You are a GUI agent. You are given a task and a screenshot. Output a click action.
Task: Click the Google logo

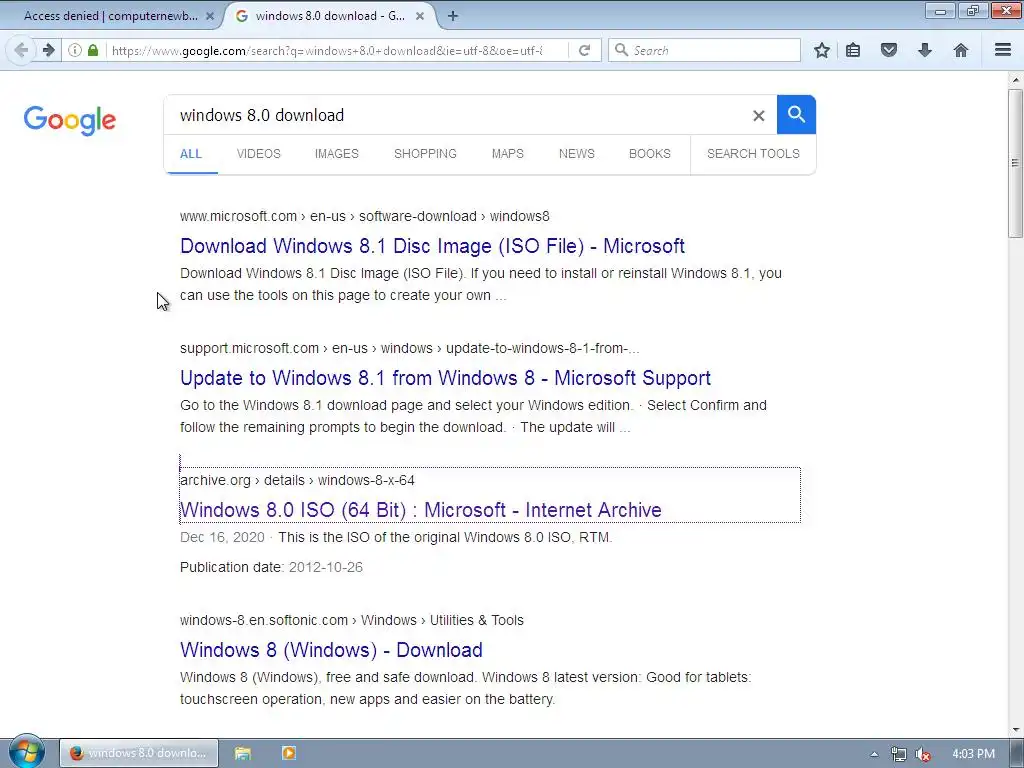coord(70,120)
